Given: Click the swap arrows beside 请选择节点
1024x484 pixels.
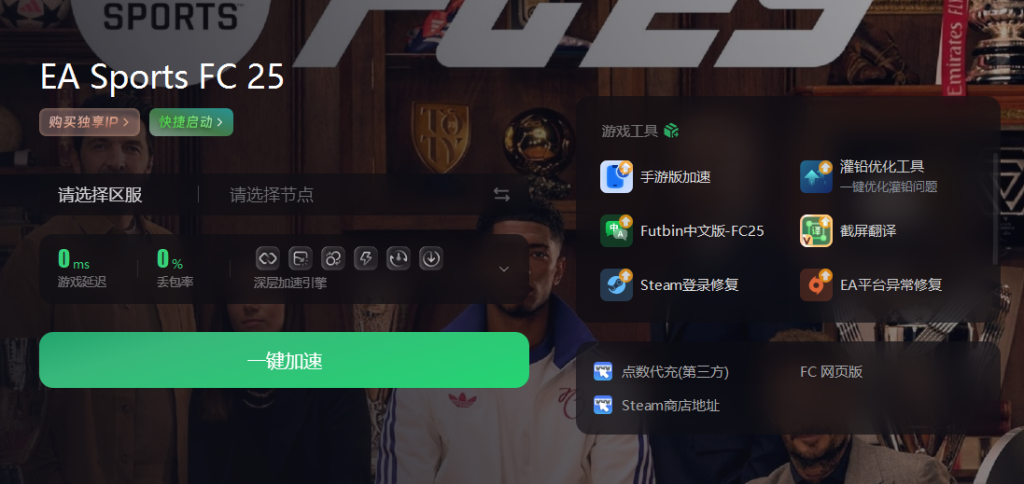Looking at the screenshot, I should click(502, 195).
